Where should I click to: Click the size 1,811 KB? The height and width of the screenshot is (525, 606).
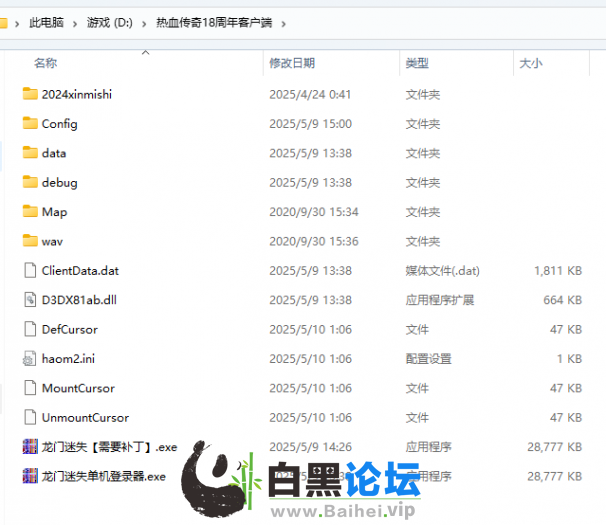(x=558, y=271)
